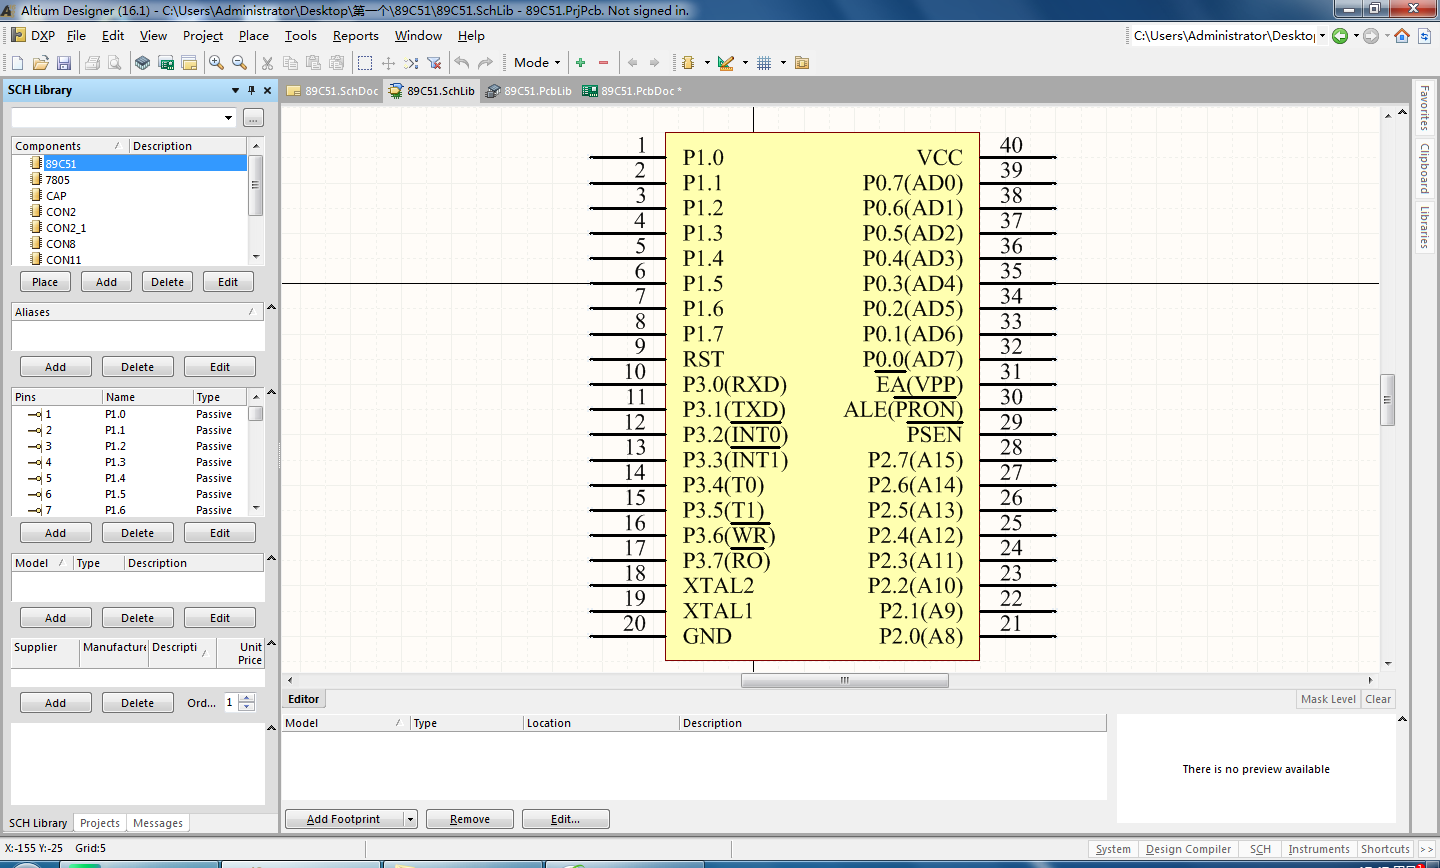1440x868 pixels.
Task: Deselect all objects via toolbar icon
Action: [x=411, y=63]
